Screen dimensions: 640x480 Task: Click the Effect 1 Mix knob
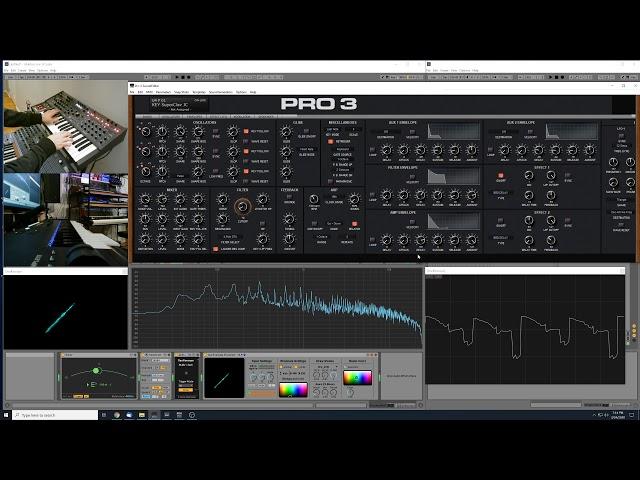529,176
